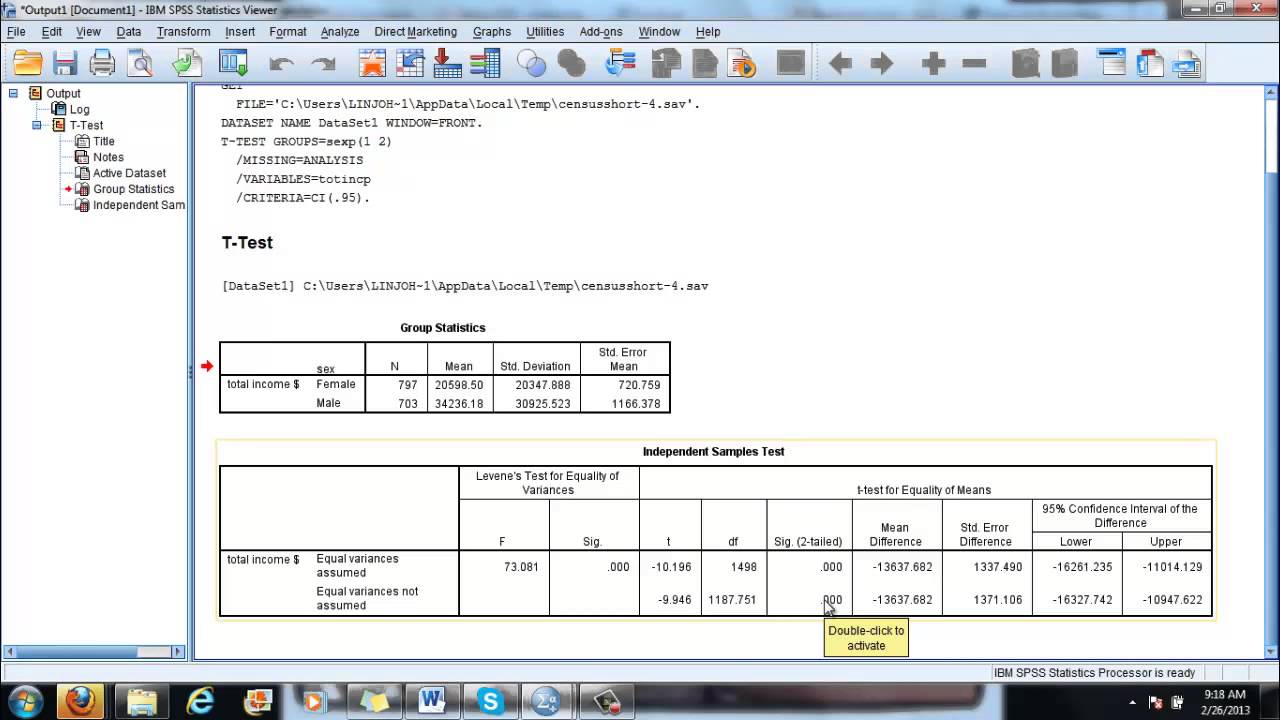
Task: Click the Std. Error Difference 1337.490
Action: pyautogui.click(x=997, y=567)
